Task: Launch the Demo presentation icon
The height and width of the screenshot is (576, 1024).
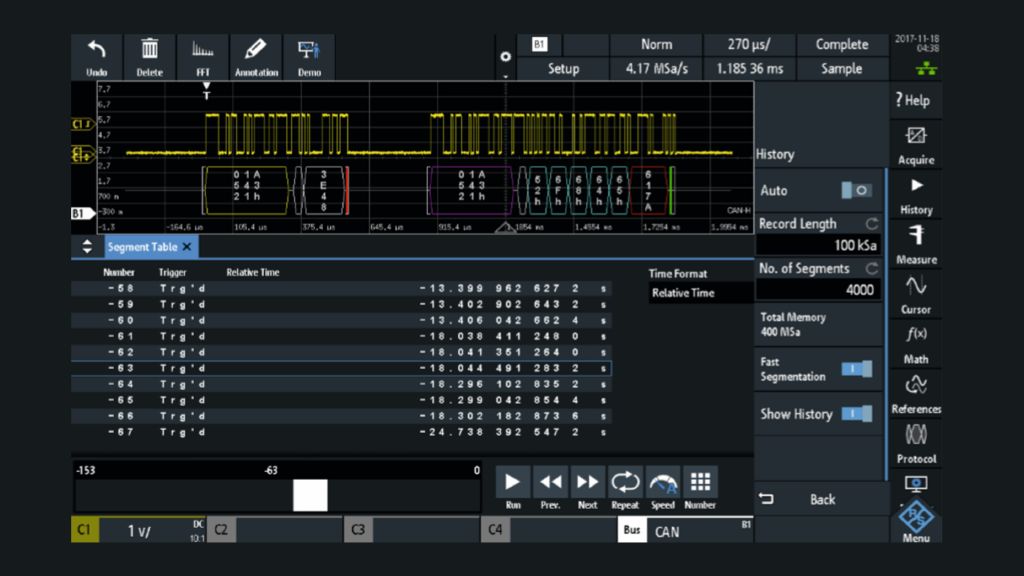Action: 308,56
